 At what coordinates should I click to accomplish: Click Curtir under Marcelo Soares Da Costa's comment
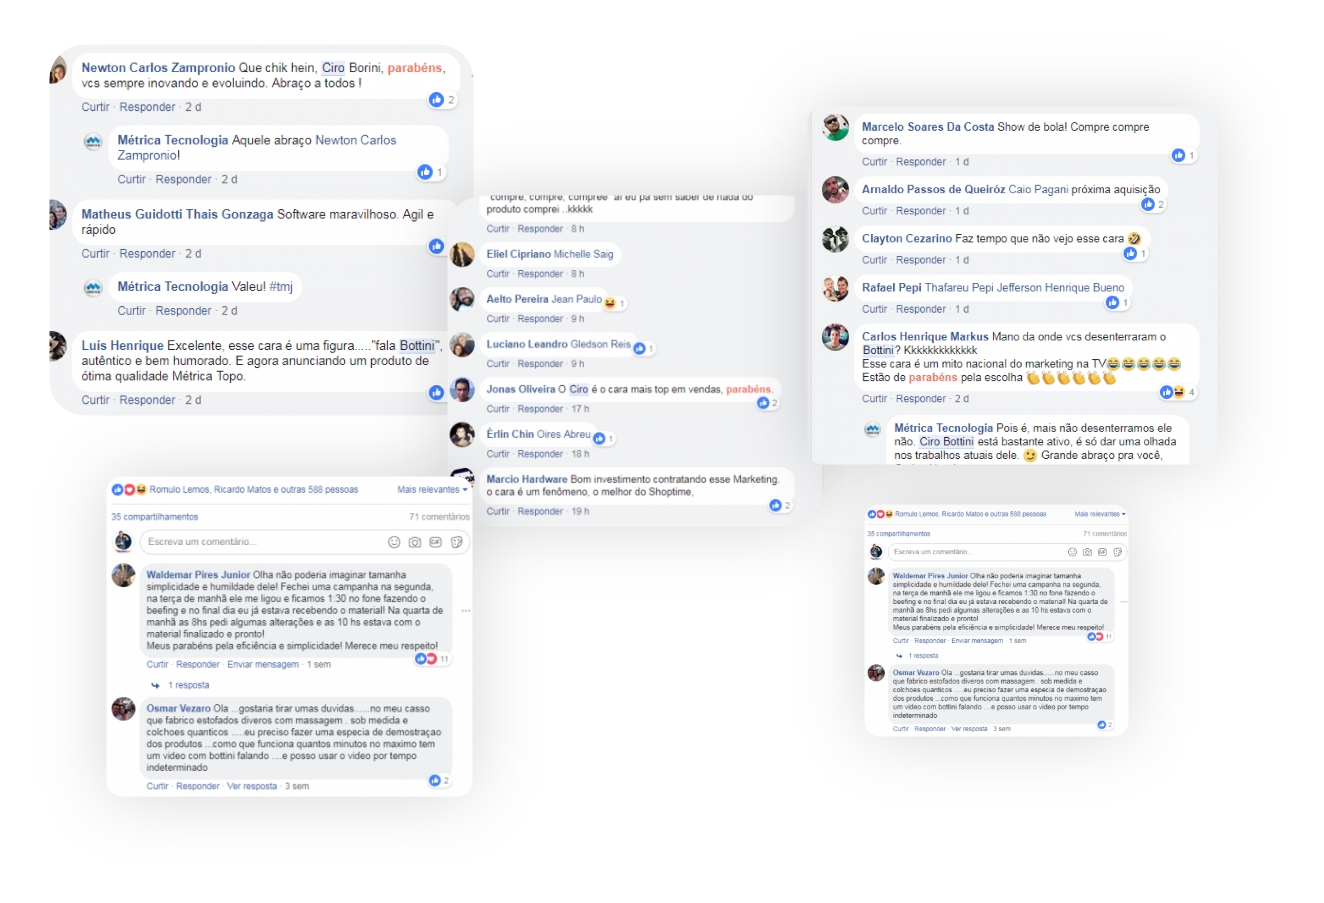click(875, 162)
